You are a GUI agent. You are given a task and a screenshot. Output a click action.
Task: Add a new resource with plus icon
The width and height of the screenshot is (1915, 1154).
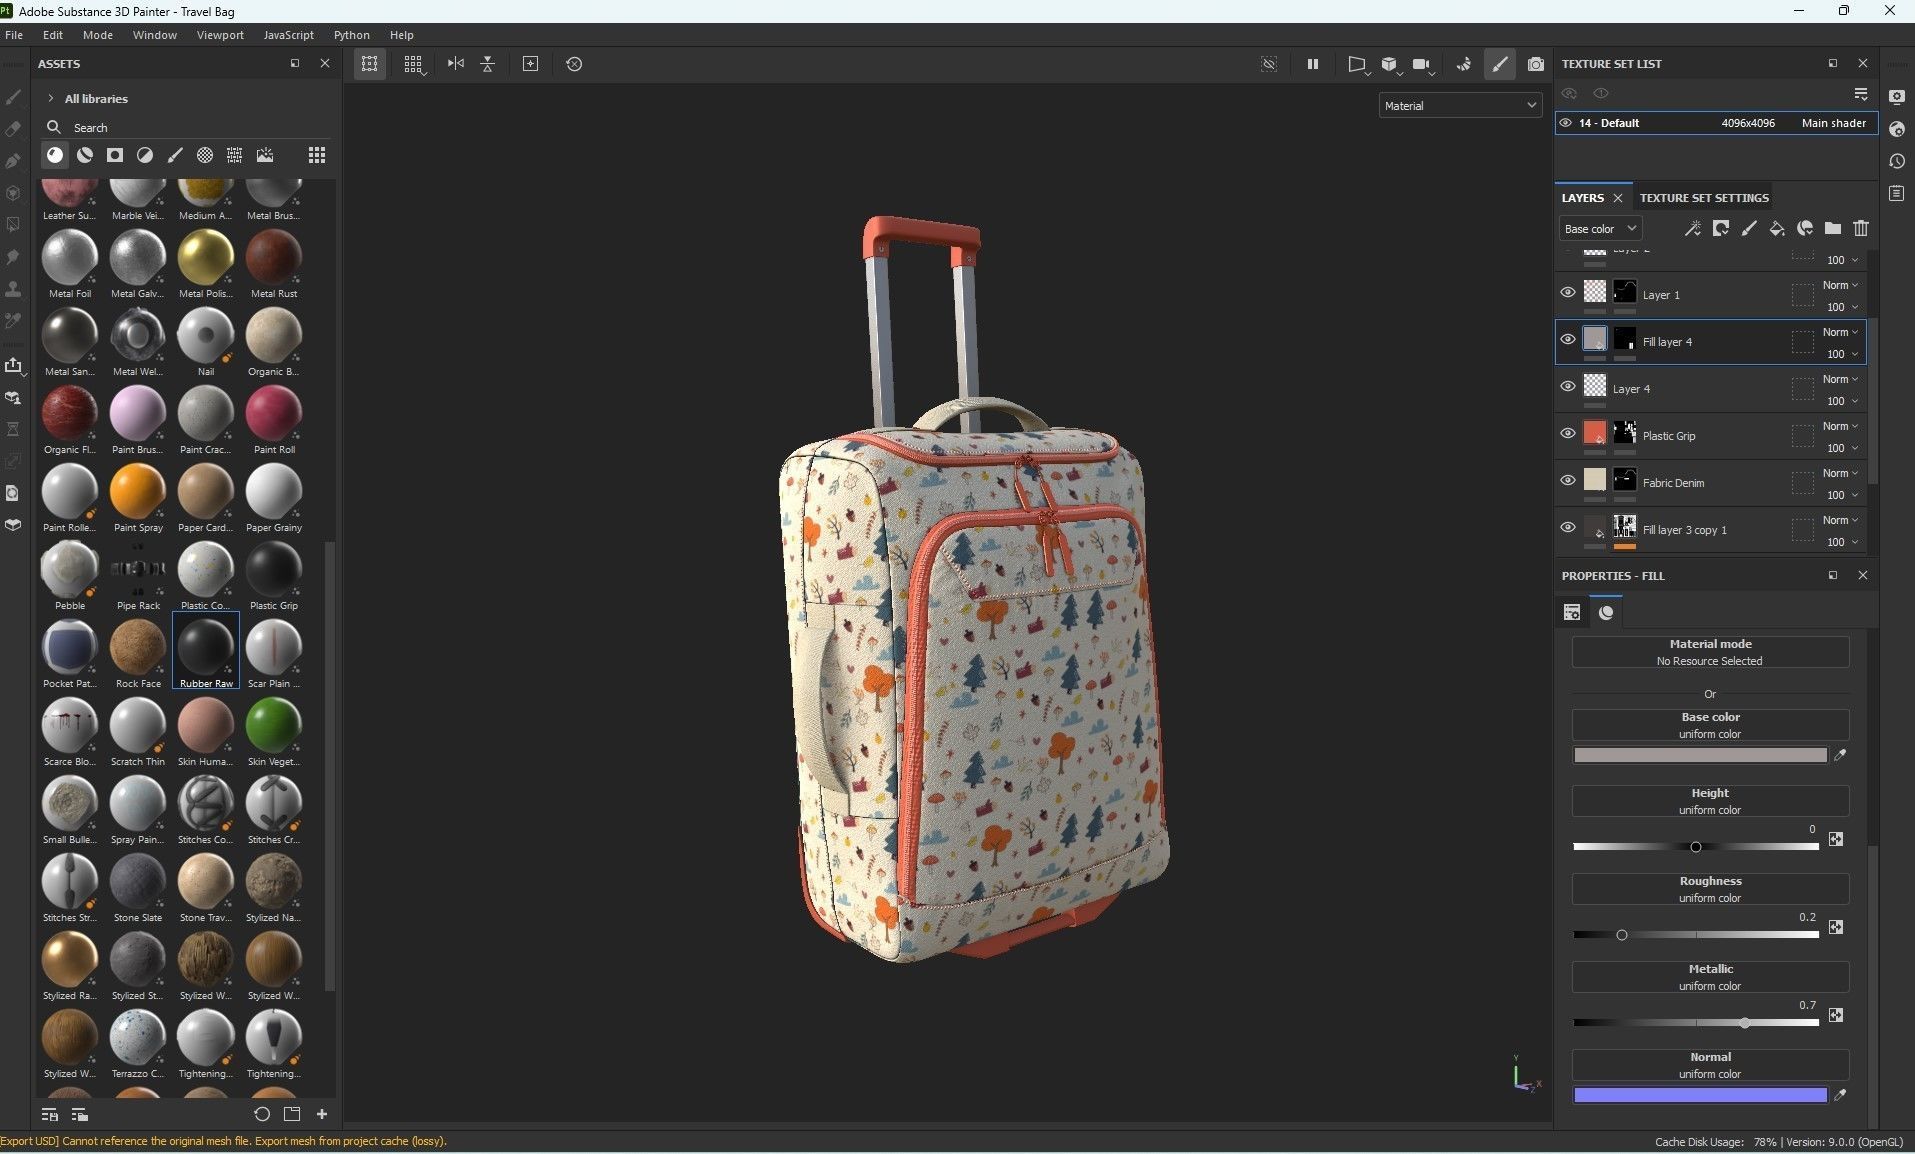click(322, 1114)
